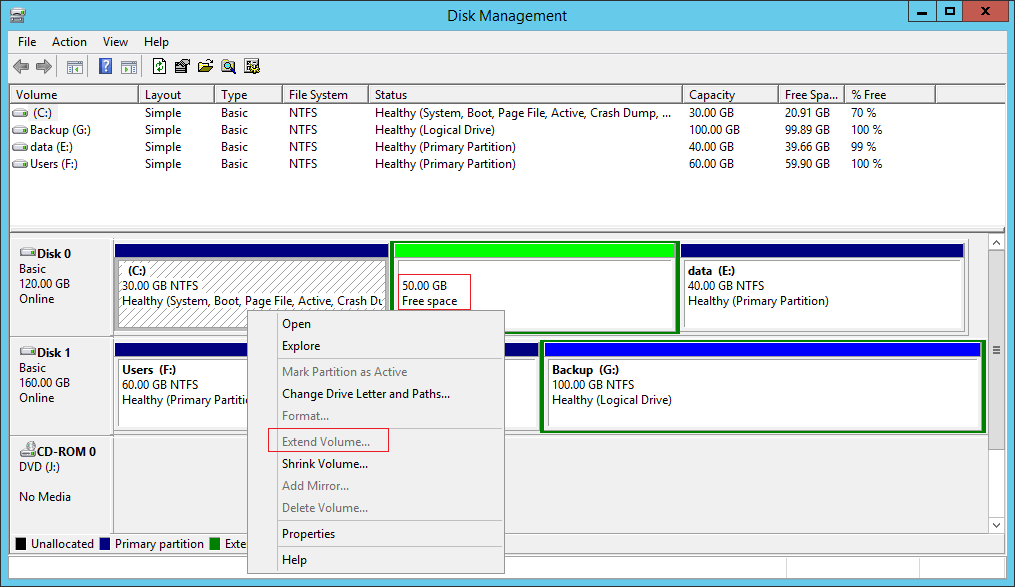Viewport: 1015px width, 587px height.
Task: Open Help via the blue question mark icon
Action: click(x=105, y=66)
